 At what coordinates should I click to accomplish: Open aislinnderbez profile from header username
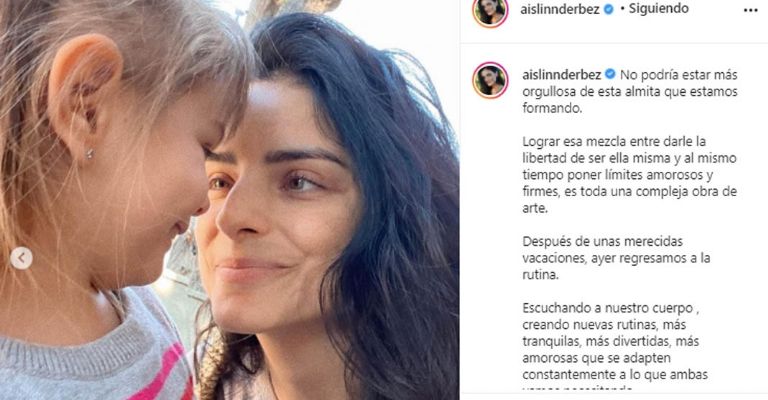click(561, 9)
